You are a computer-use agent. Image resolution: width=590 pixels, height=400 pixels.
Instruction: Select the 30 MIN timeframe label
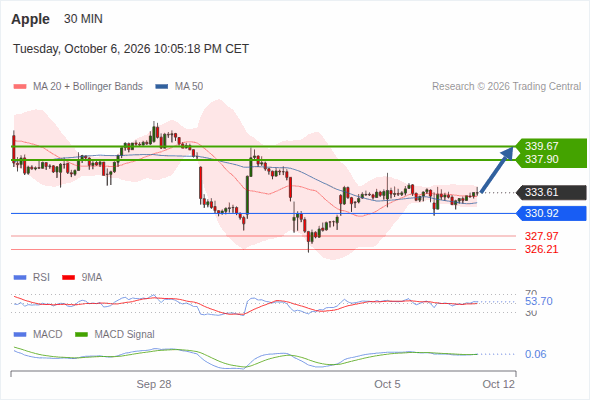coord(83,19)
